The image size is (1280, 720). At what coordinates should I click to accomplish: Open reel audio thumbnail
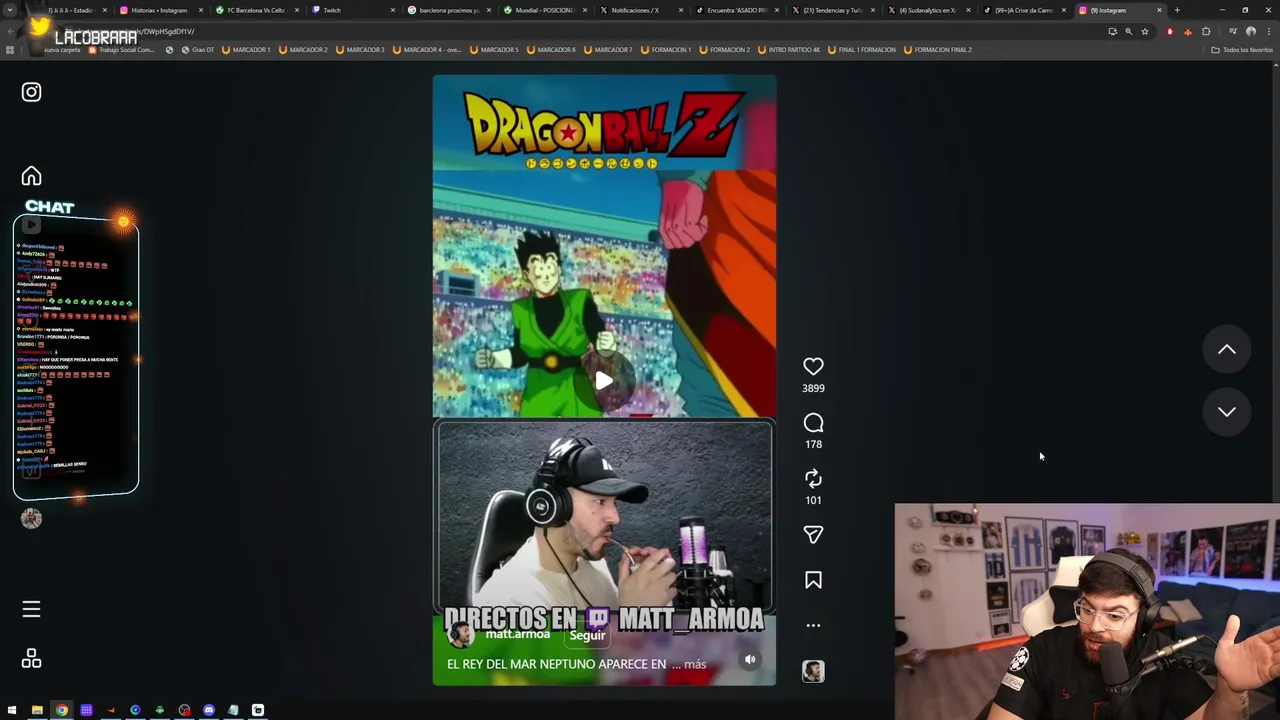(813, 671)
